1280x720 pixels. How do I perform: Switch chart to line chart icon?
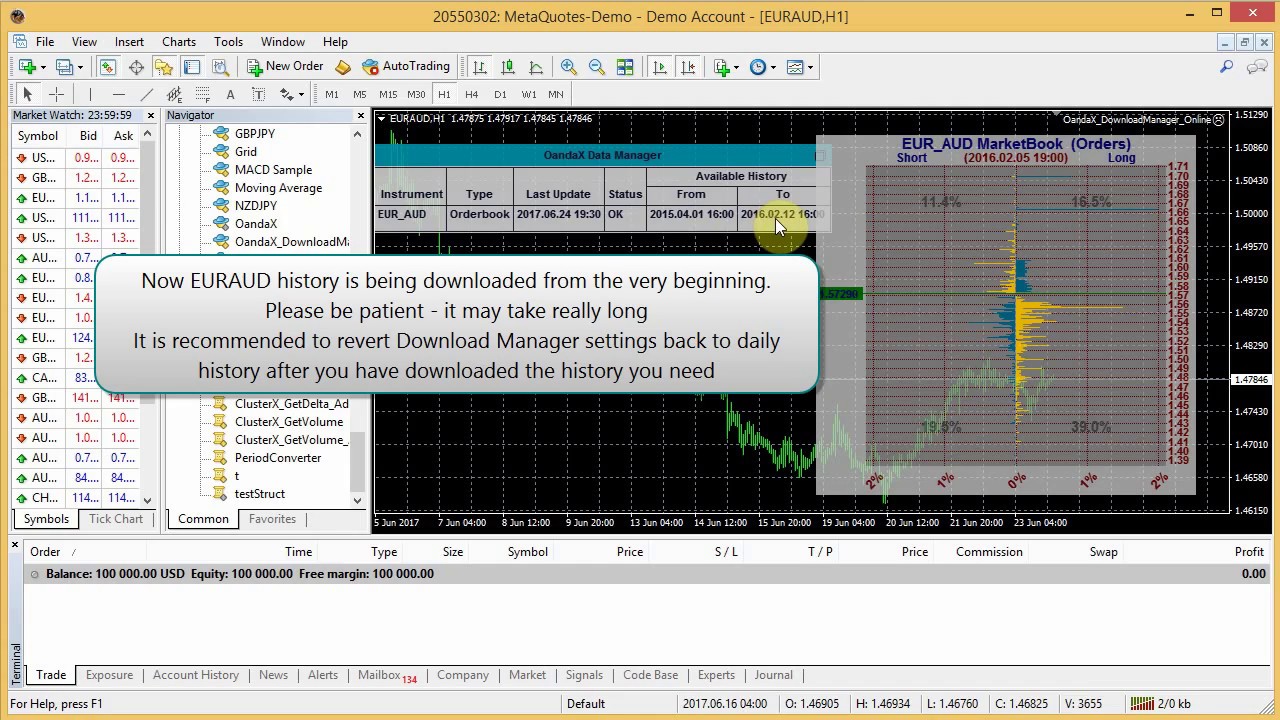[x=536, y=67]
